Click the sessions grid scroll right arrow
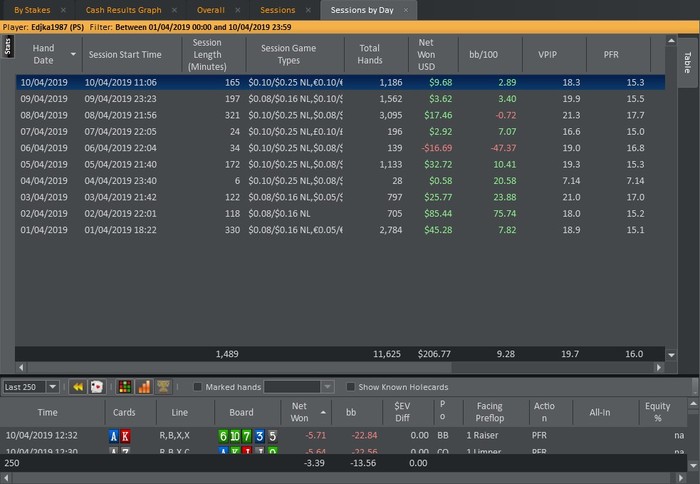Image resolution: width=700 pixels, height=484 pixels. [x=659, y=367]
